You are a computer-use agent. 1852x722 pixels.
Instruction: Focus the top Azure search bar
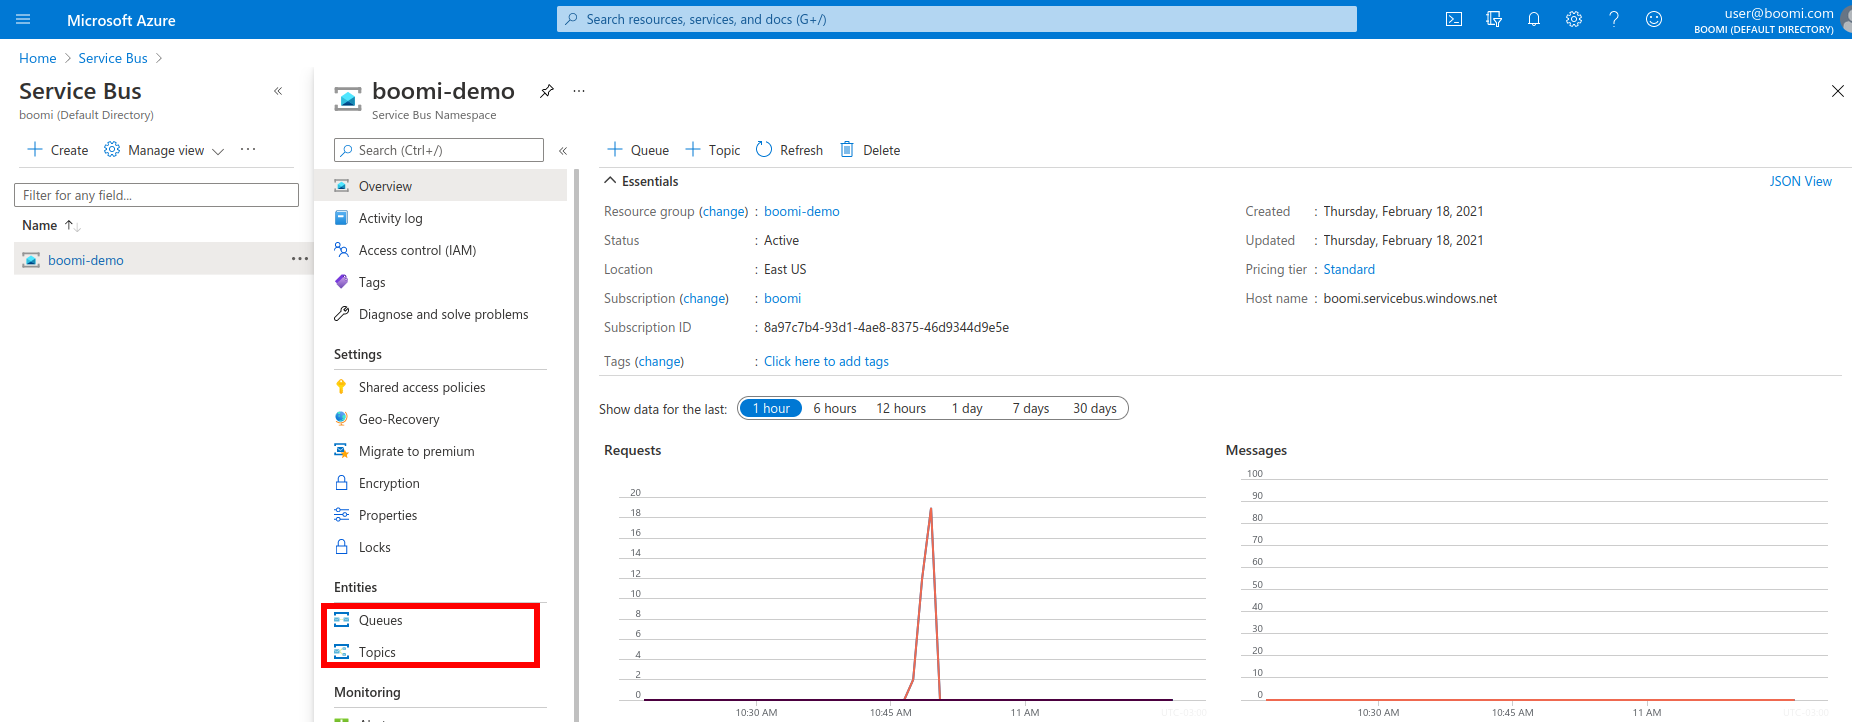pyautogui.click(x=957, y=19)
